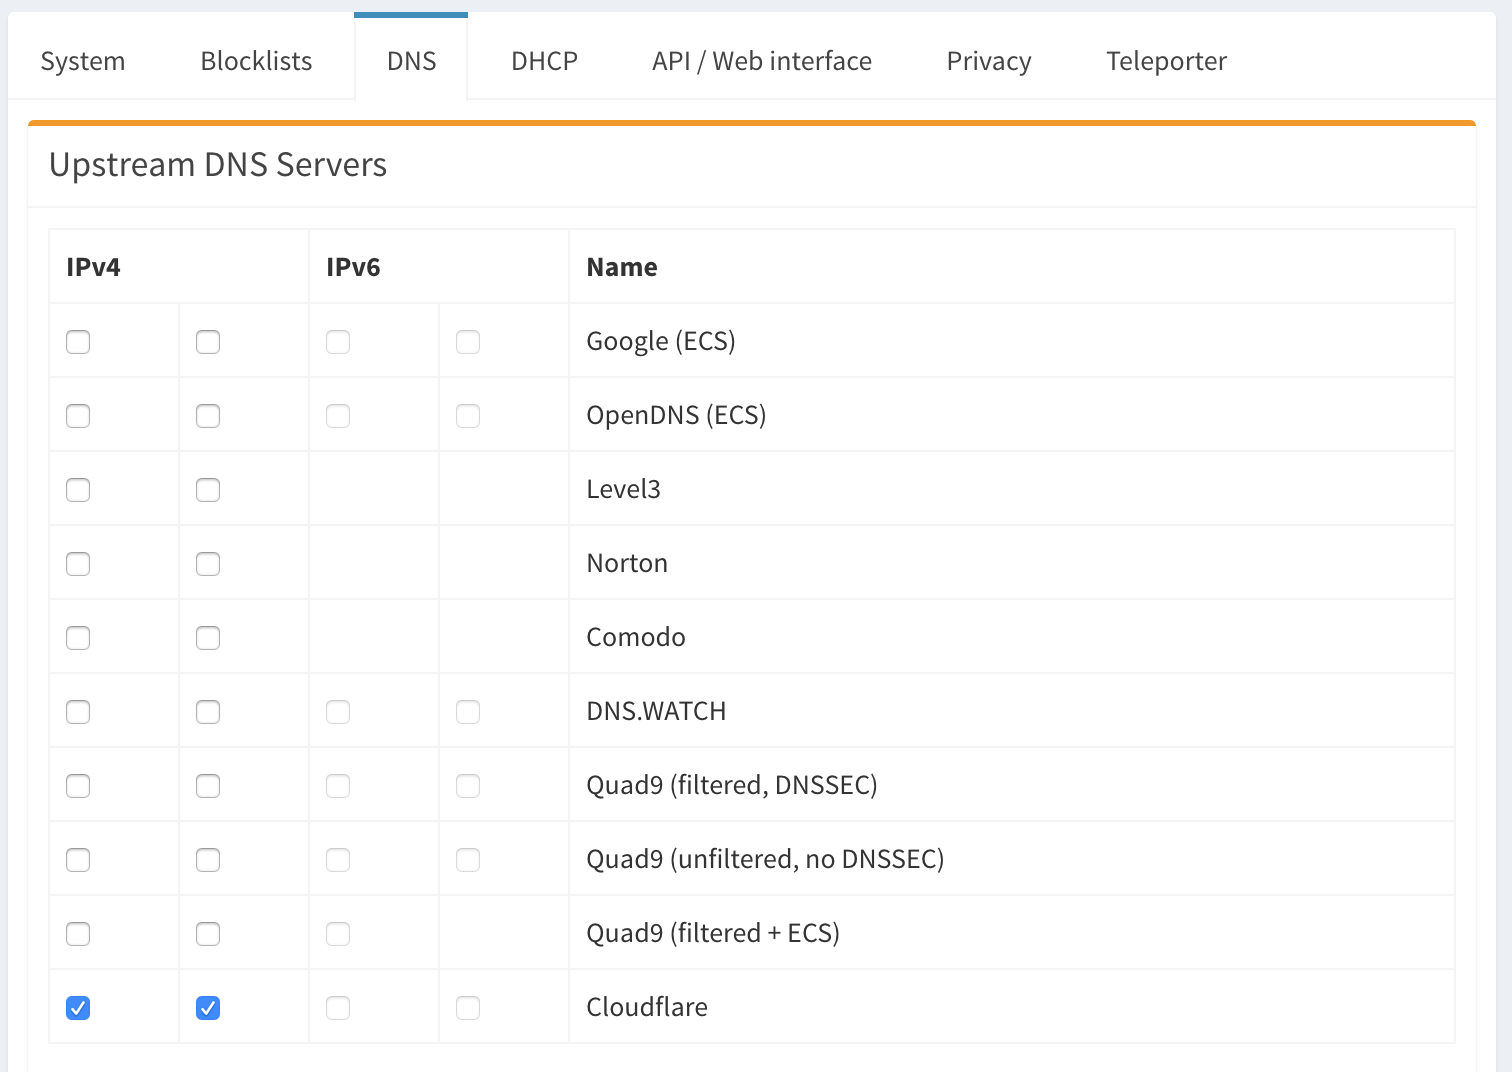
Task: Open the Teleporter tab
Action: click(1166, 61)
